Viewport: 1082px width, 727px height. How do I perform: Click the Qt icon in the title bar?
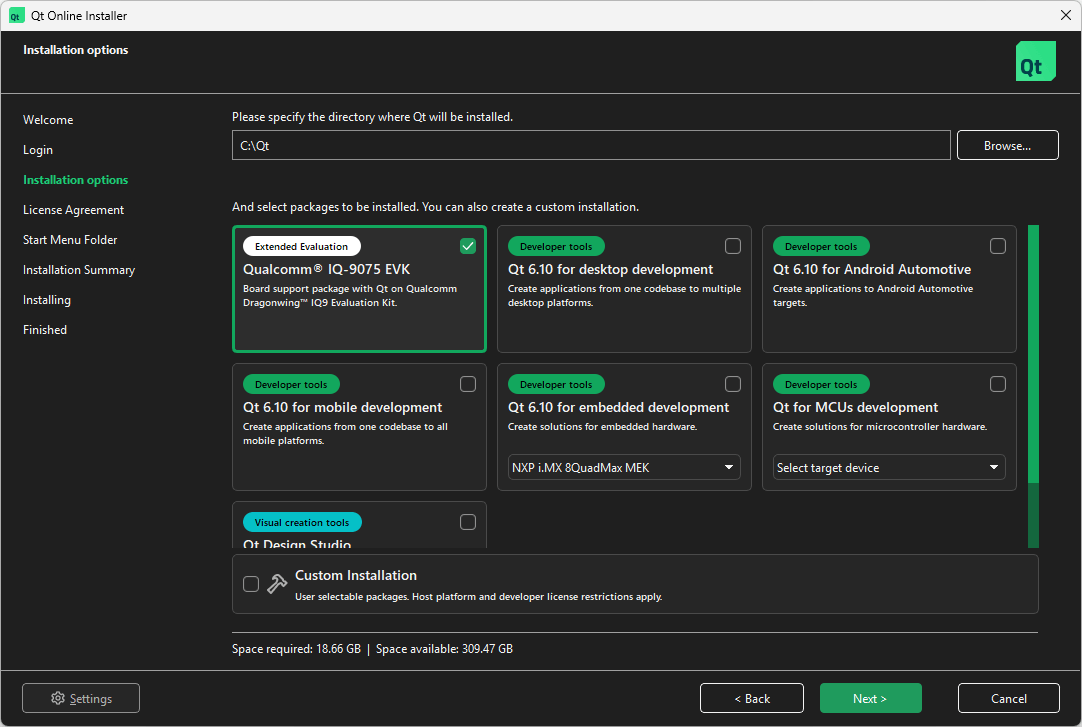coord(15,15)
